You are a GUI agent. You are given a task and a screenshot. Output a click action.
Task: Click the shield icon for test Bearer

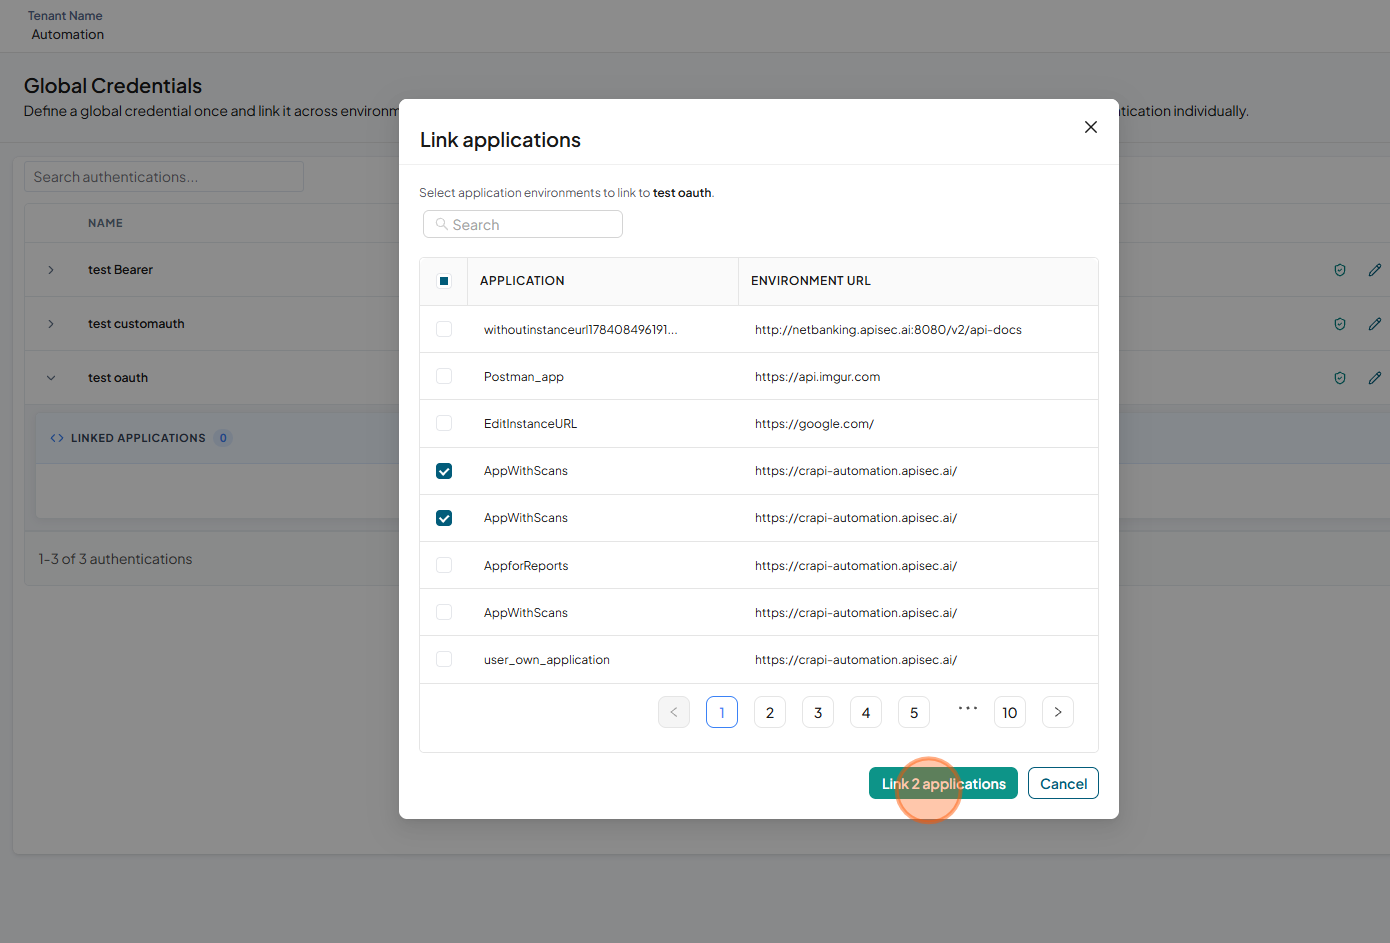click(1340, 270)
